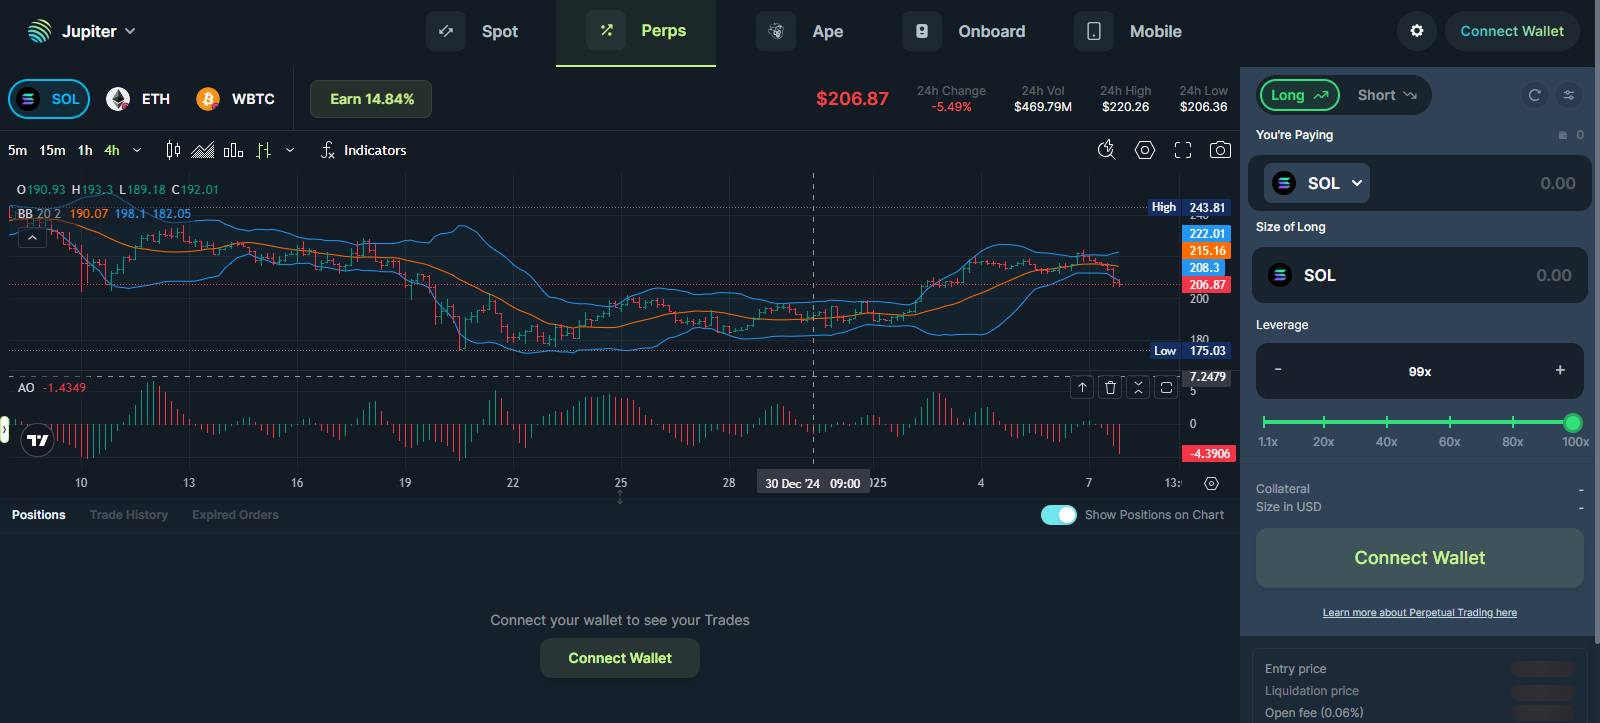Expand the left drawing toolbar handle
The width and height of the screenshot is (1600, 723).
[x=4, y=431]
